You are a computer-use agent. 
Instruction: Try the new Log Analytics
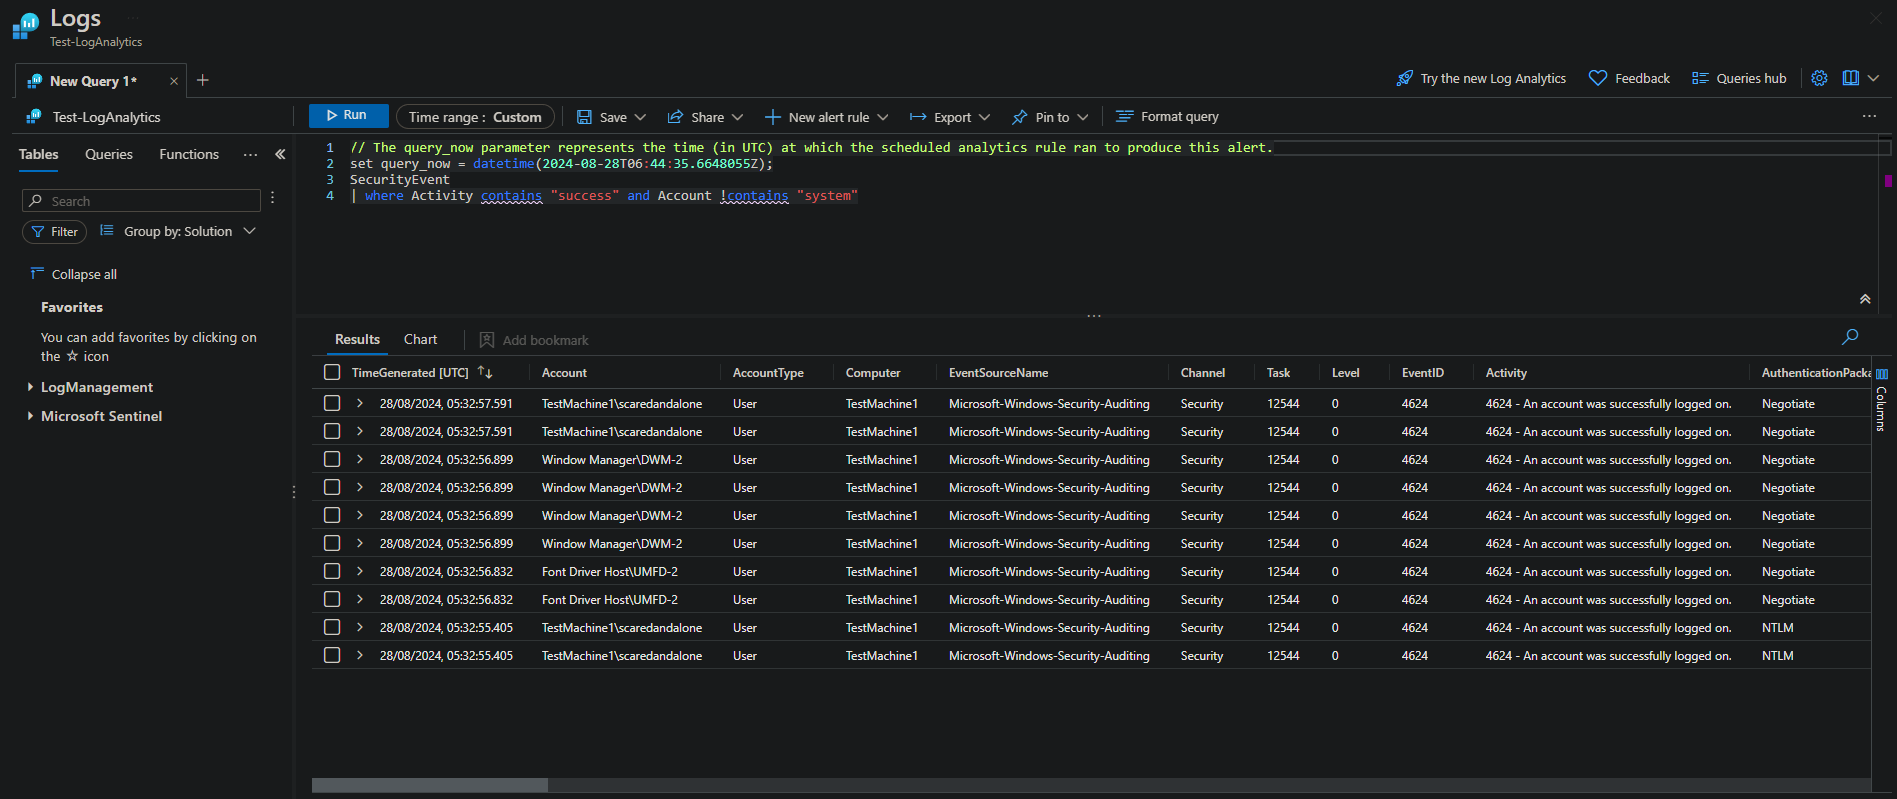tap(1481, 78)
